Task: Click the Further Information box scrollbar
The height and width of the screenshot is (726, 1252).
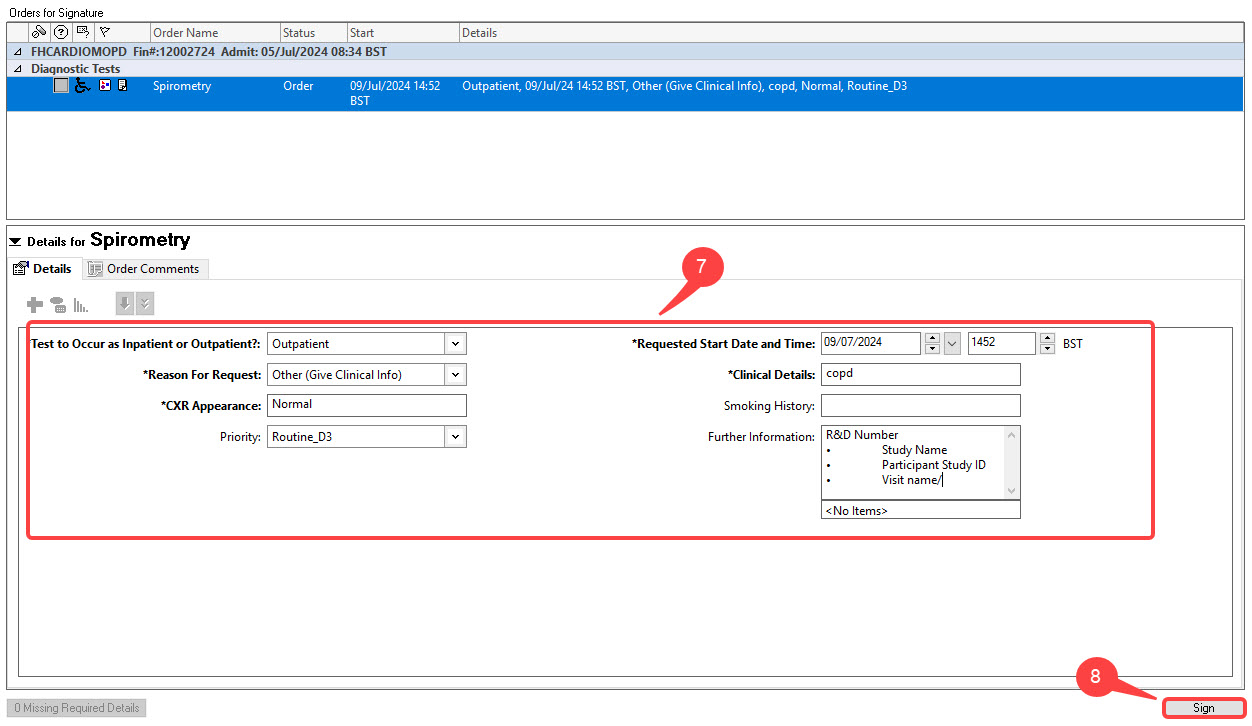Action: coord(1012,463)
